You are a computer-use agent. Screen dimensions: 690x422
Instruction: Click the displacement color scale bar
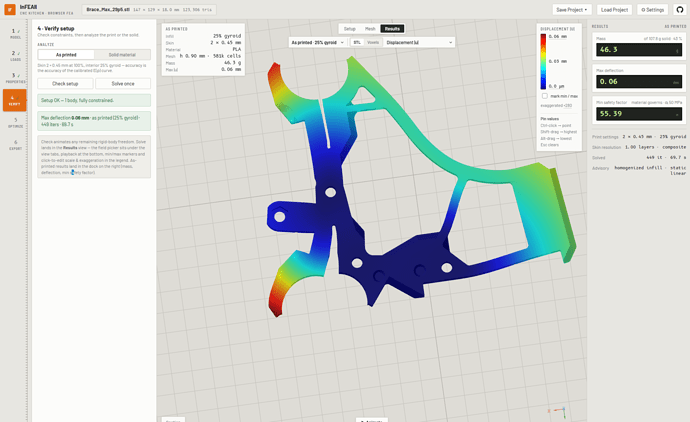543,62
